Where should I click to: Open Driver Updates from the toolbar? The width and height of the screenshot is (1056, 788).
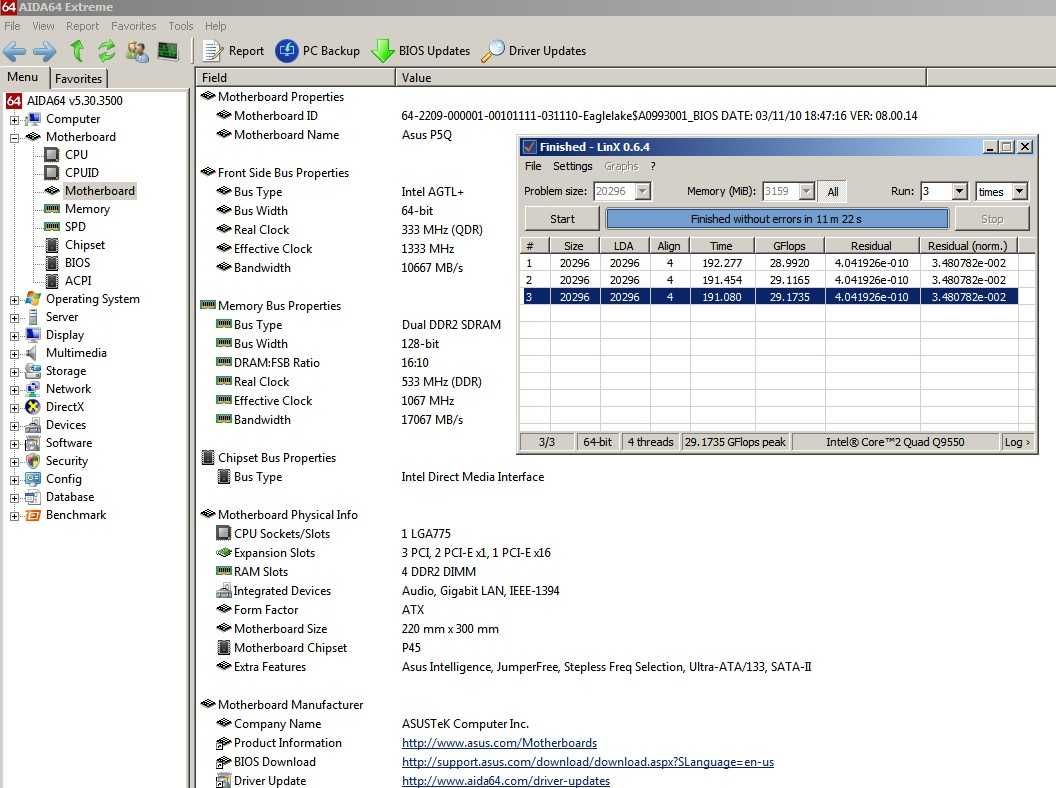(x=533, y=51)
